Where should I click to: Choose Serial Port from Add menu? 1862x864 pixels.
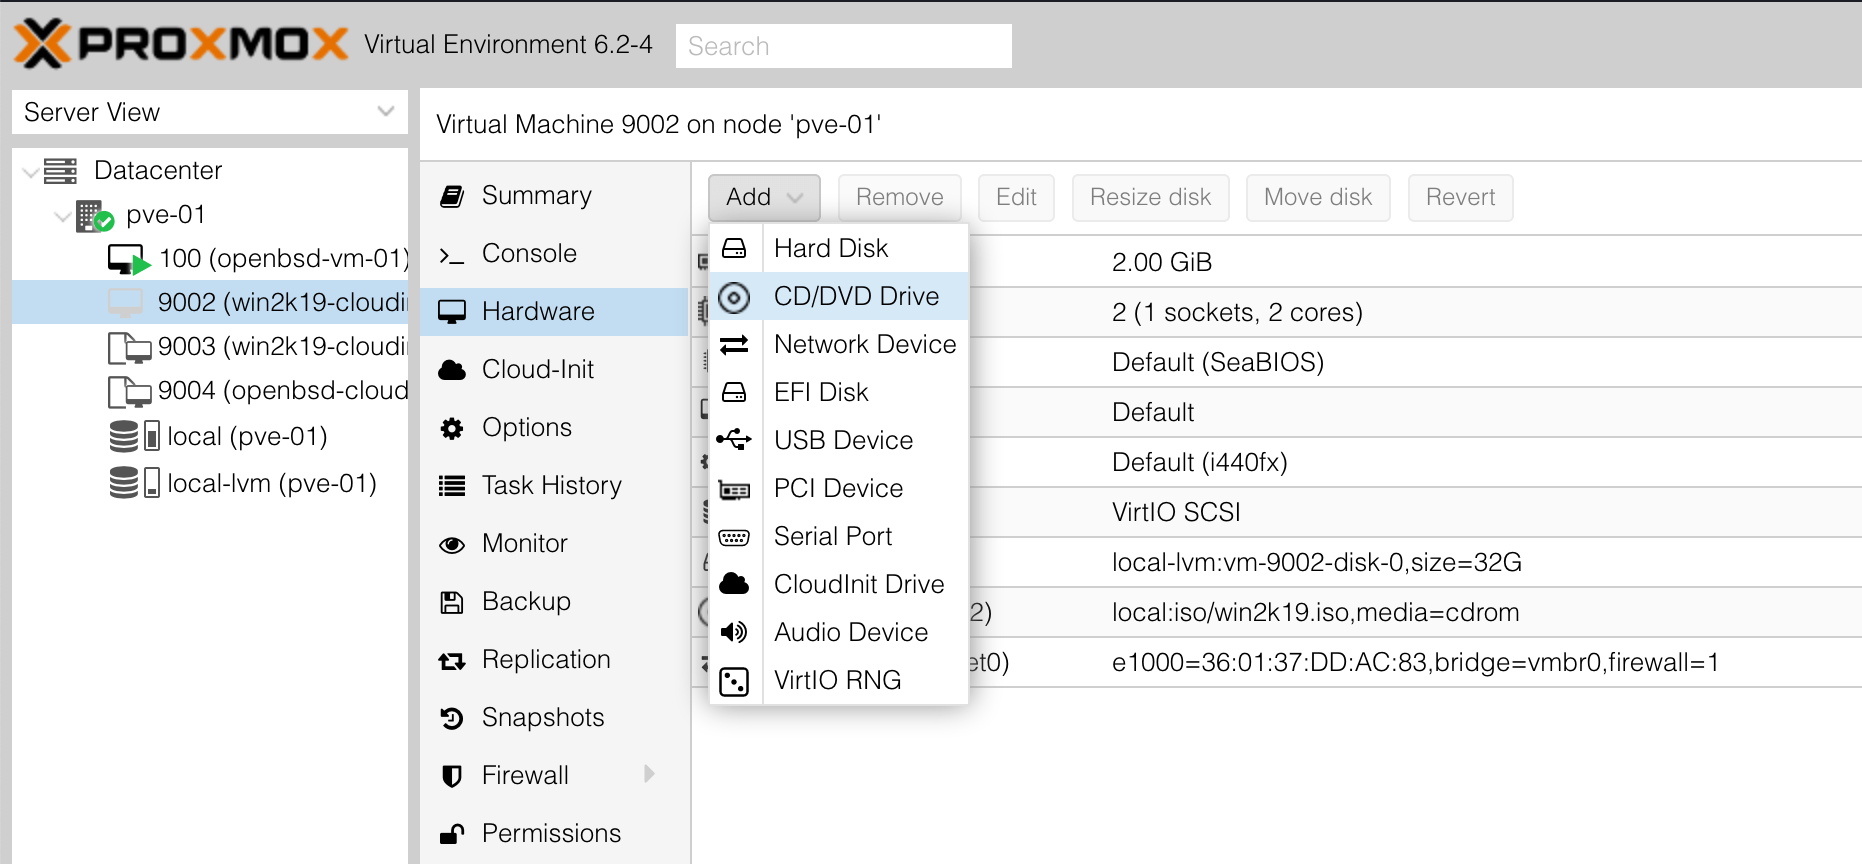pyautogui.click(x=839, y=536)
